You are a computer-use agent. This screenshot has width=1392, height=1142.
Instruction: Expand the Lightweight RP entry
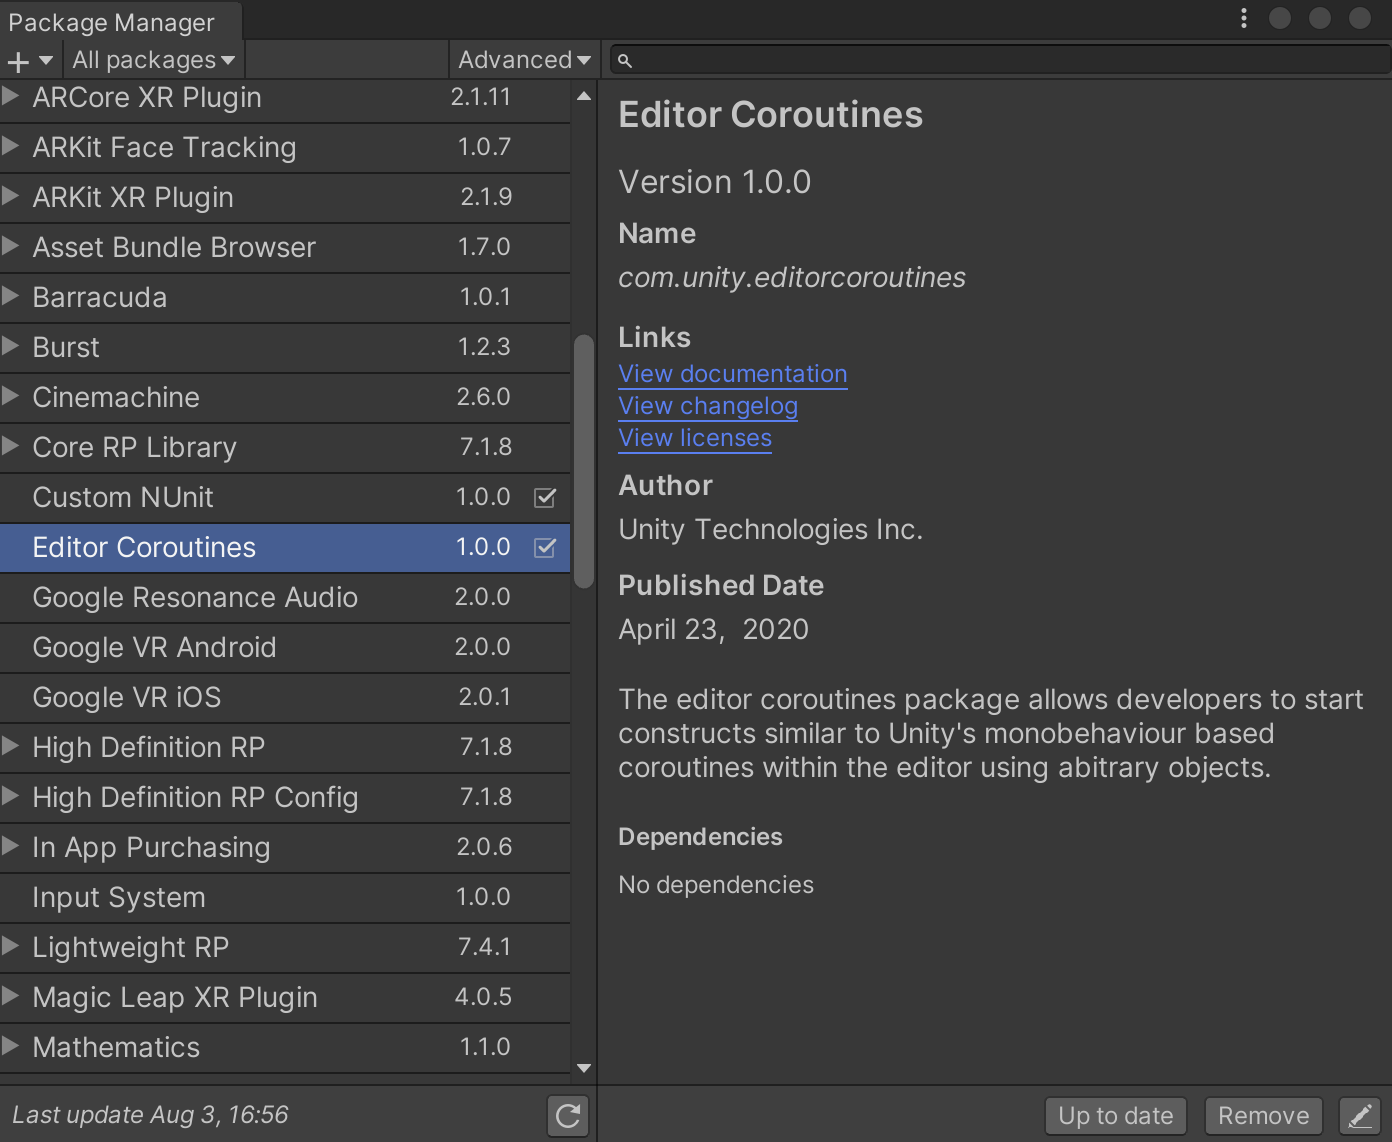pyautogui.click(x=11, y=946)
